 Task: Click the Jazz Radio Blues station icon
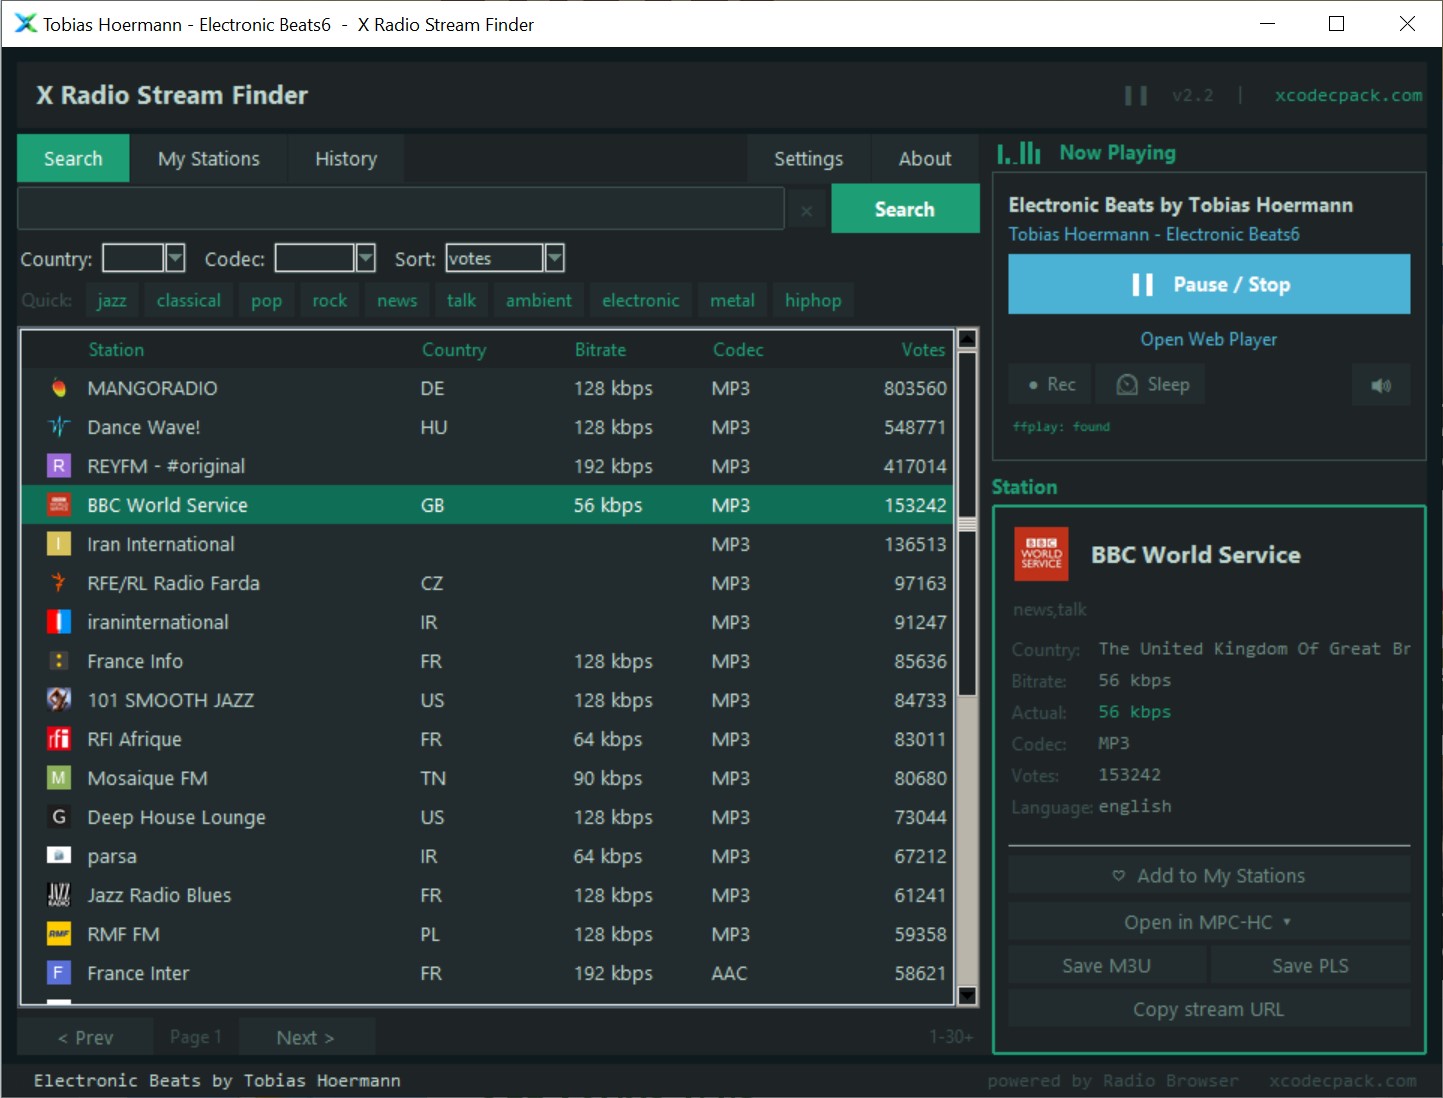(59, 895)
